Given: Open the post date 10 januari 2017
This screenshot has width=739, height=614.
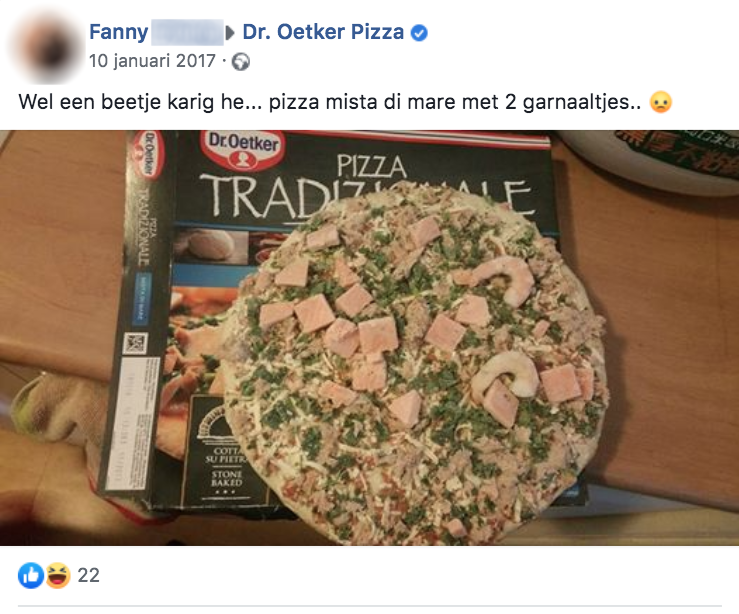Looking at the screenshot, I should (x=152, y=61).
